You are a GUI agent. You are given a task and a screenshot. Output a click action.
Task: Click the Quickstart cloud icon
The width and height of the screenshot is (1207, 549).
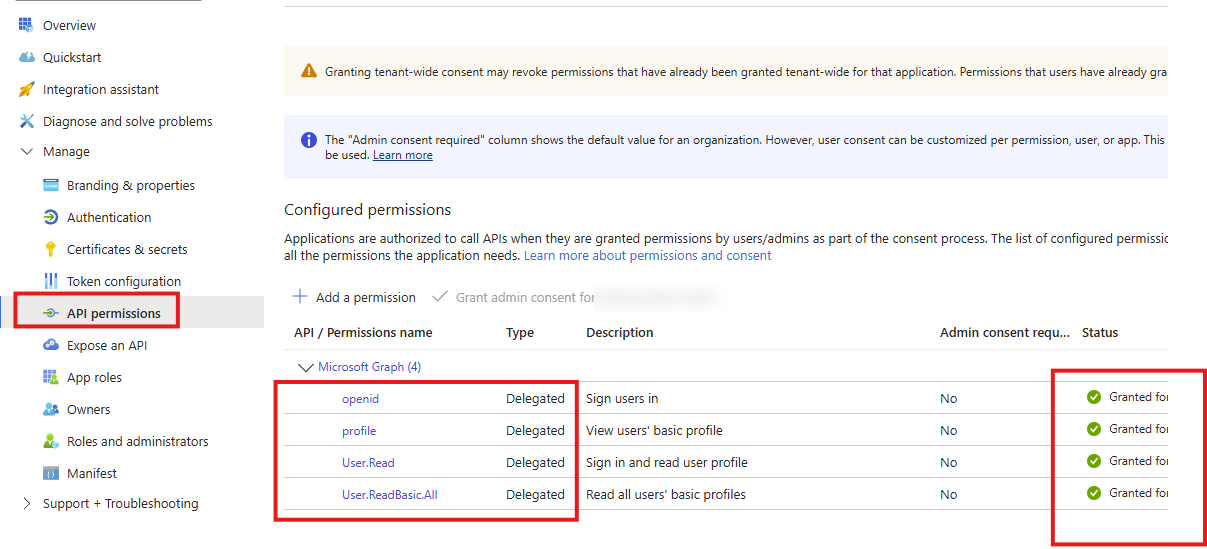pyautogui.click(x=26, y=57)
